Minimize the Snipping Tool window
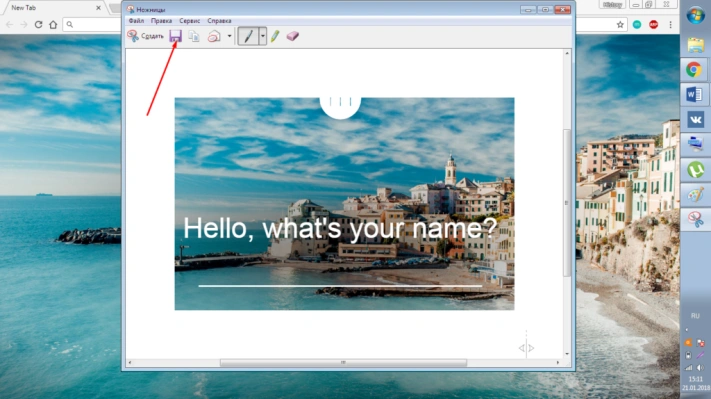This screenshot has height=399, width=711. coord(528,10)
